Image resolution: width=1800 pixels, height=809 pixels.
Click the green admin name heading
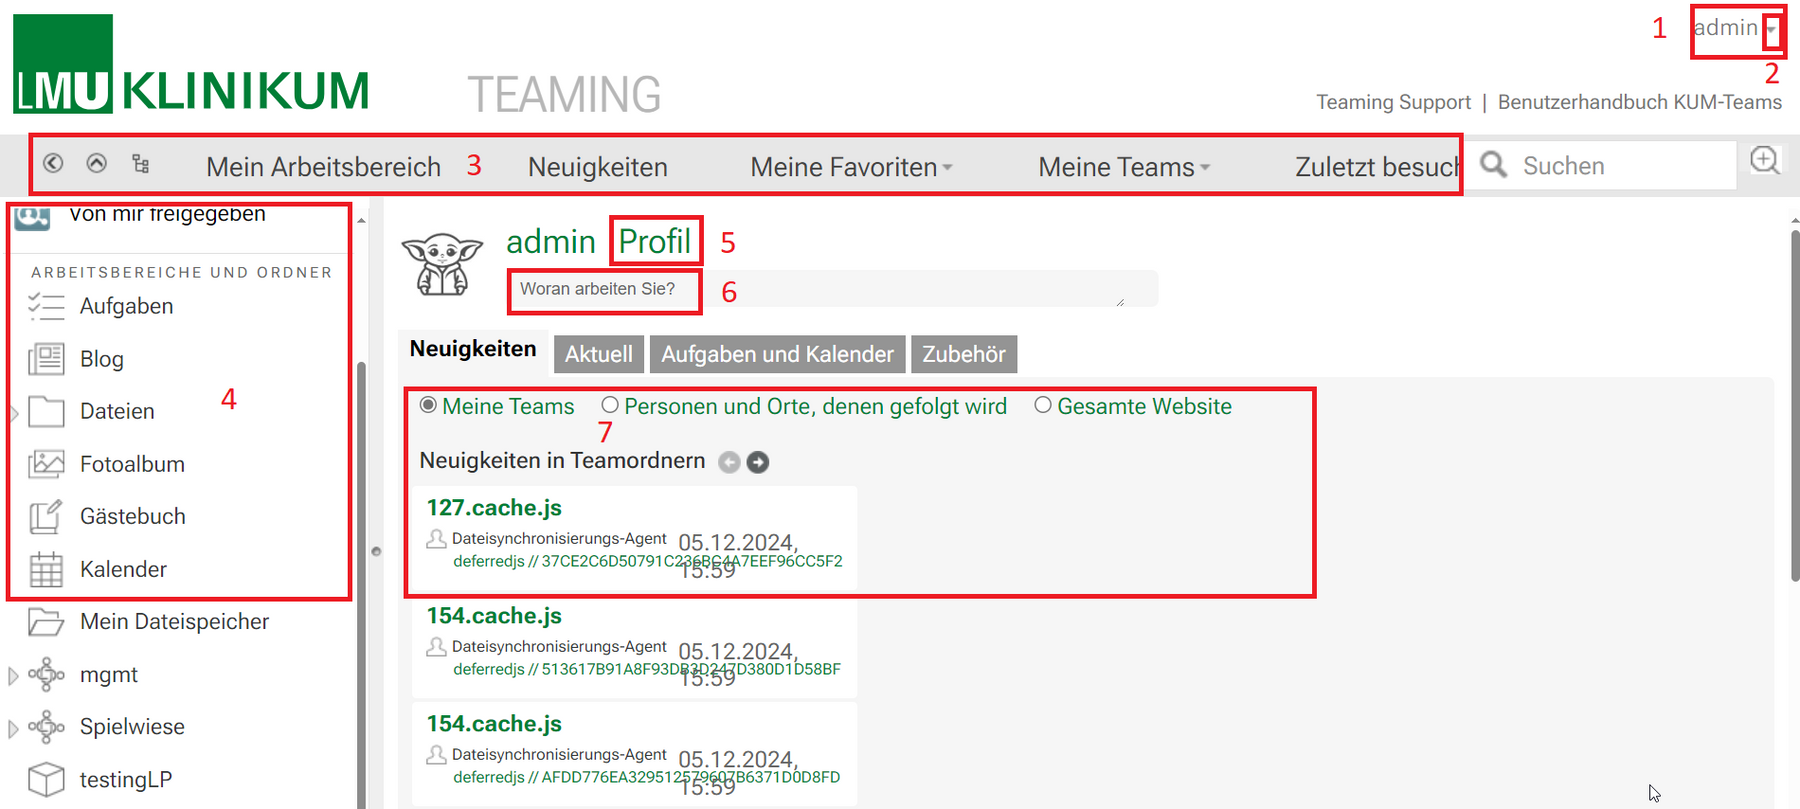pyautogui.click(x=551, y=241)
